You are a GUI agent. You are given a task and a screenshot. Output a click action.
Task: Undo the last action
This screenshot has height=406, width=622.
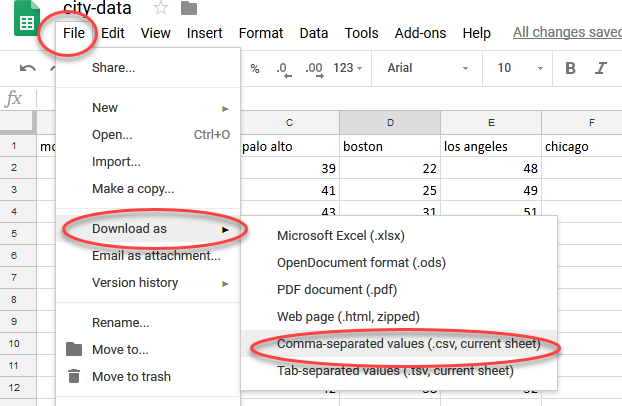[x=27, y=68]
